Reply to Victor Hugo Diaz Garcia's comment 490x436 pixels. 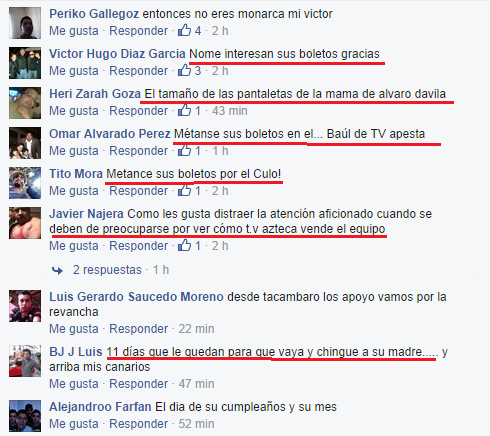tap(139, 71)
